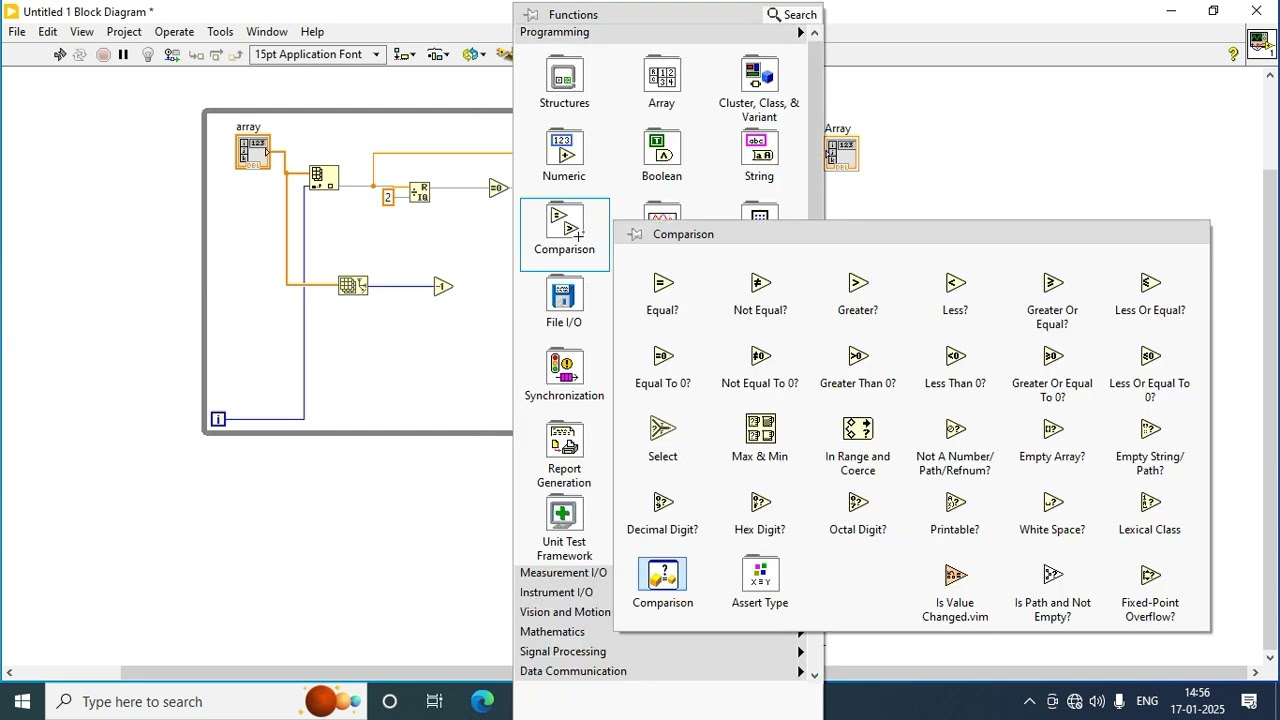Open the Tools menu
Image resolution: width=1280 pixels, height=720 pixels.
coord(220,32)
